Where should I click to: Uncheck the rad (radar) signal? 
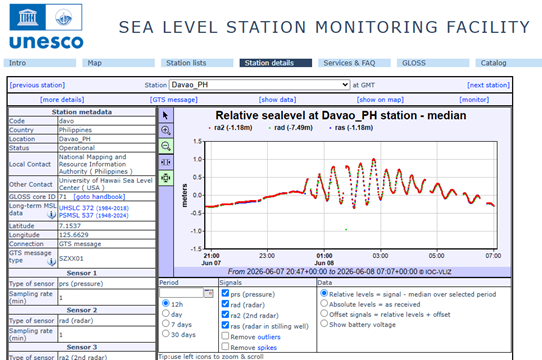[225, 304]
